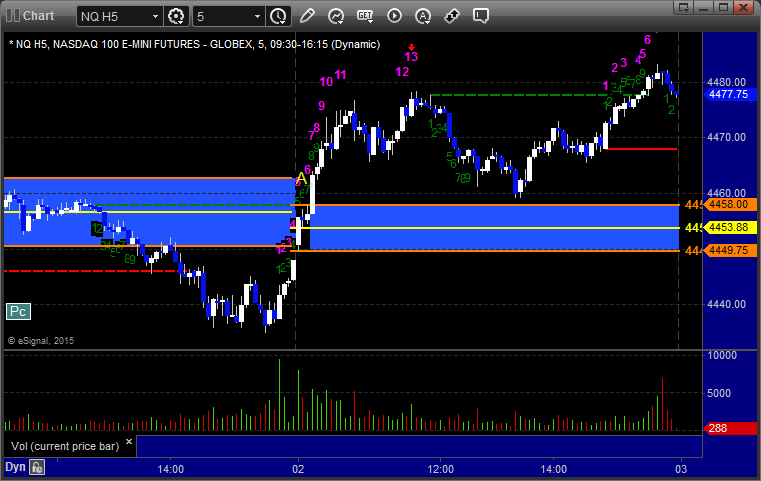Start bar replay play button

coord(394,16)
